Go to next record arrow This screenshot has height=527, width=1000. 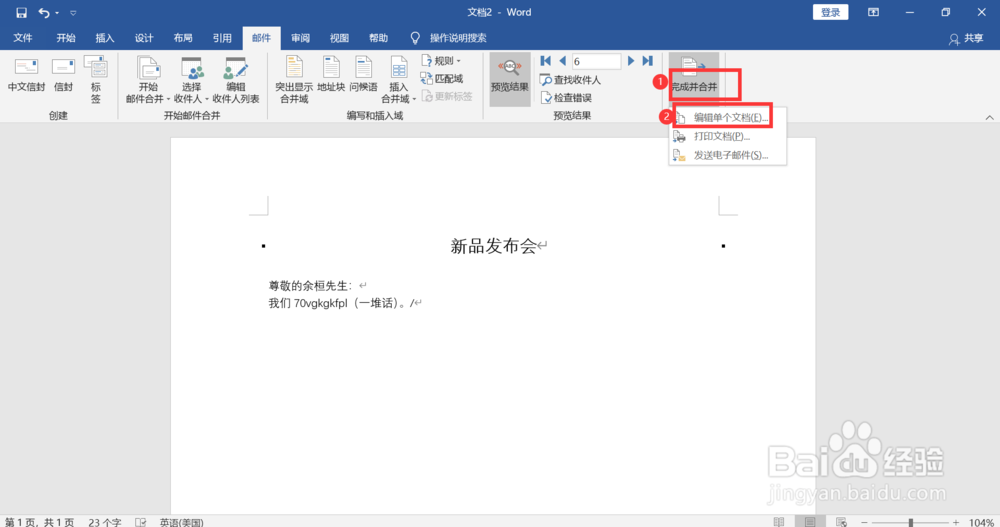[631, 61]
